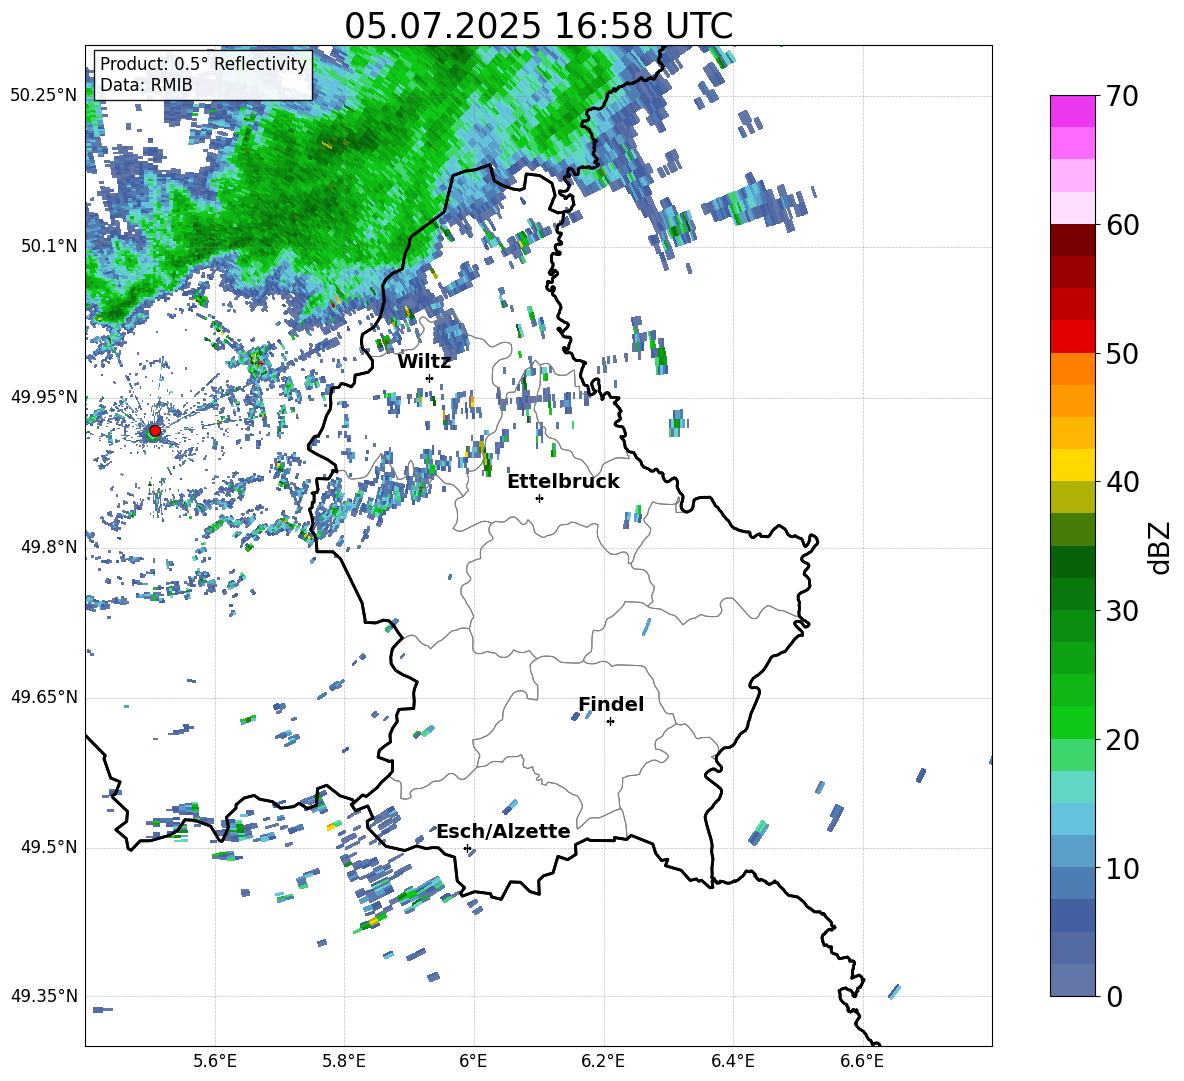
Task: Click the title 05.07.2025 16:58 UTC
Action: click(538, 26)
